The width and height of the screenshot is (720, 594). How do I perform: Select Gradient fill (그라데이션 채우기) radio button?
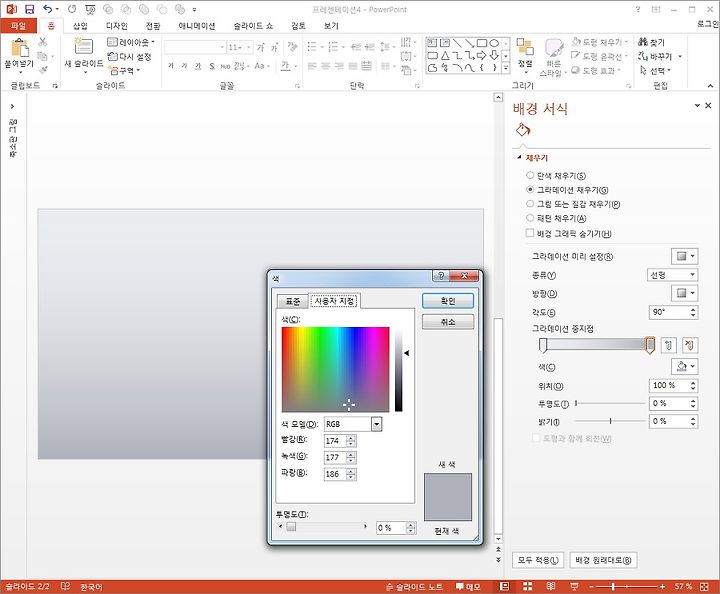[x=530, y=189]
